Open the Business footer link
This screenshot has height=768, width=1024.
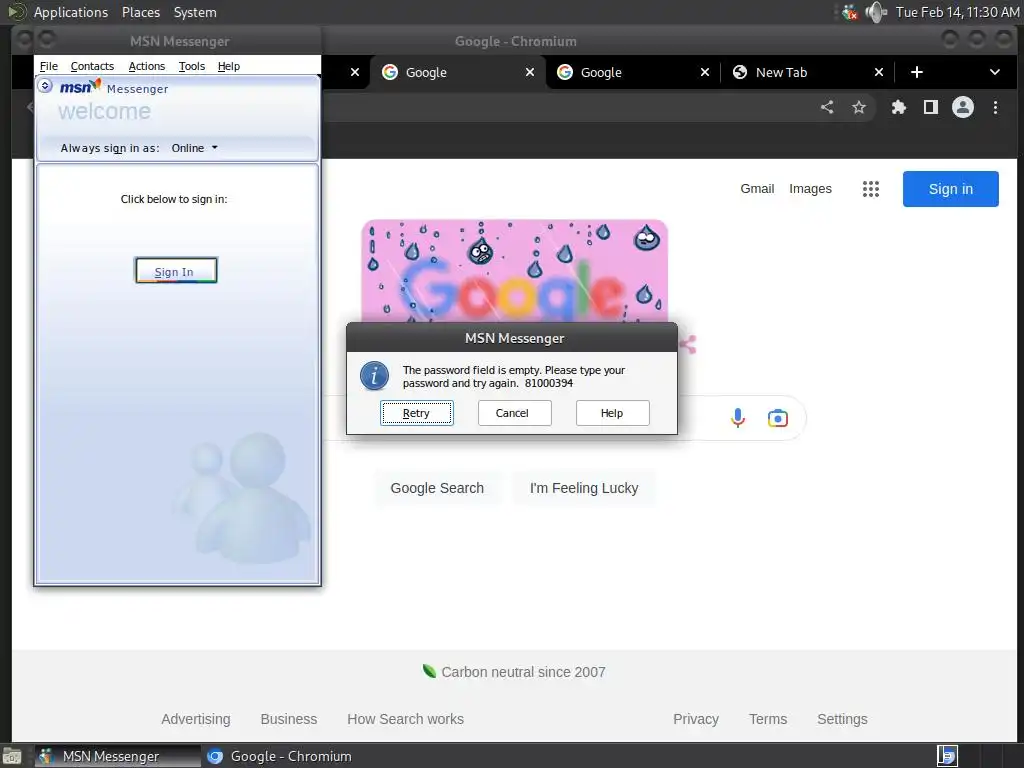[289, 719]
